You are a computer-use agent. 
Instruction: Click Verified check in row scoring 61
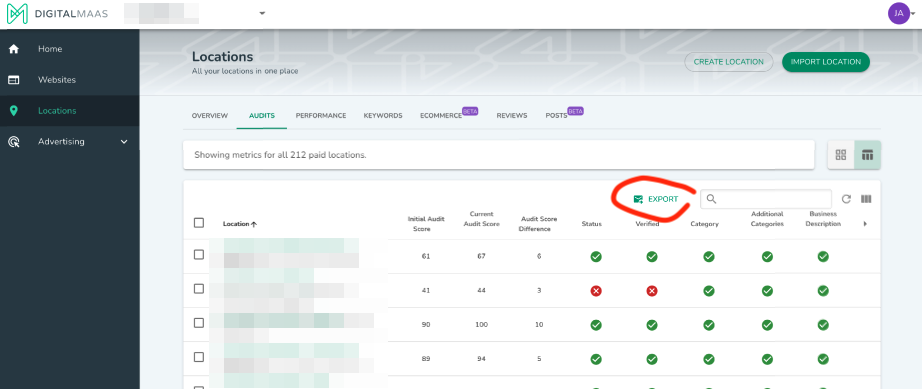click(x=652, y=256)
